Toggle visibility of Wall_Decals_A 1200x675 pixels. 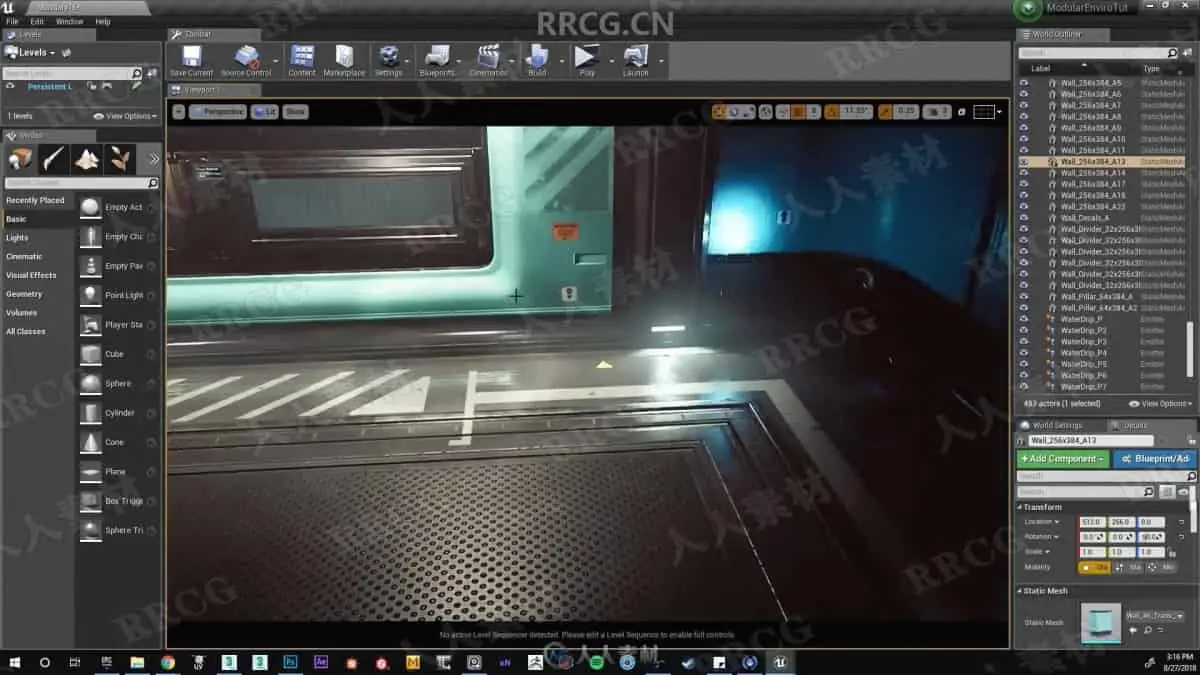tap(1023, 217)
